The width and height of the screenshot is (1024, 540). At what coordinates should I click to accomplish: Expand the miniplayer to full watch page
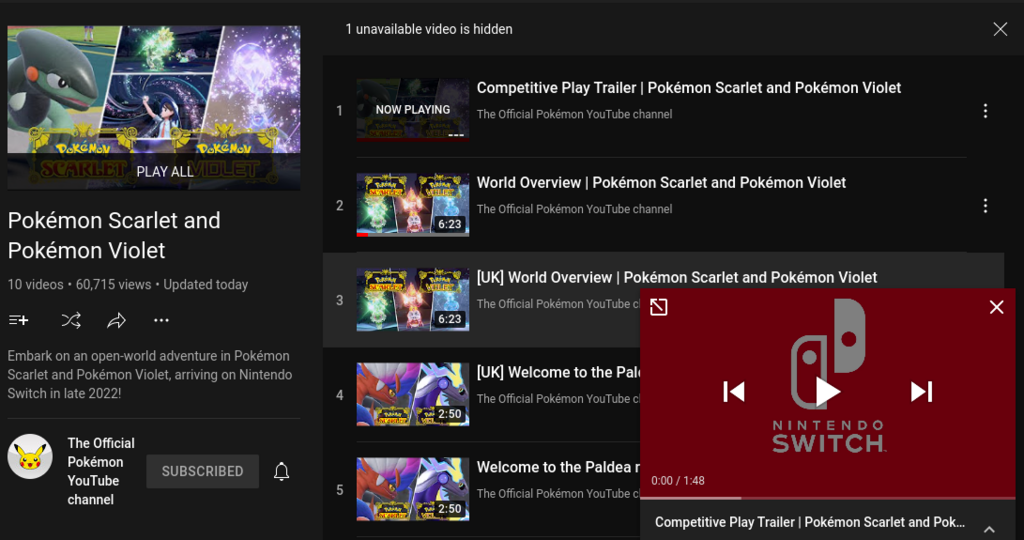pos(659,307)
